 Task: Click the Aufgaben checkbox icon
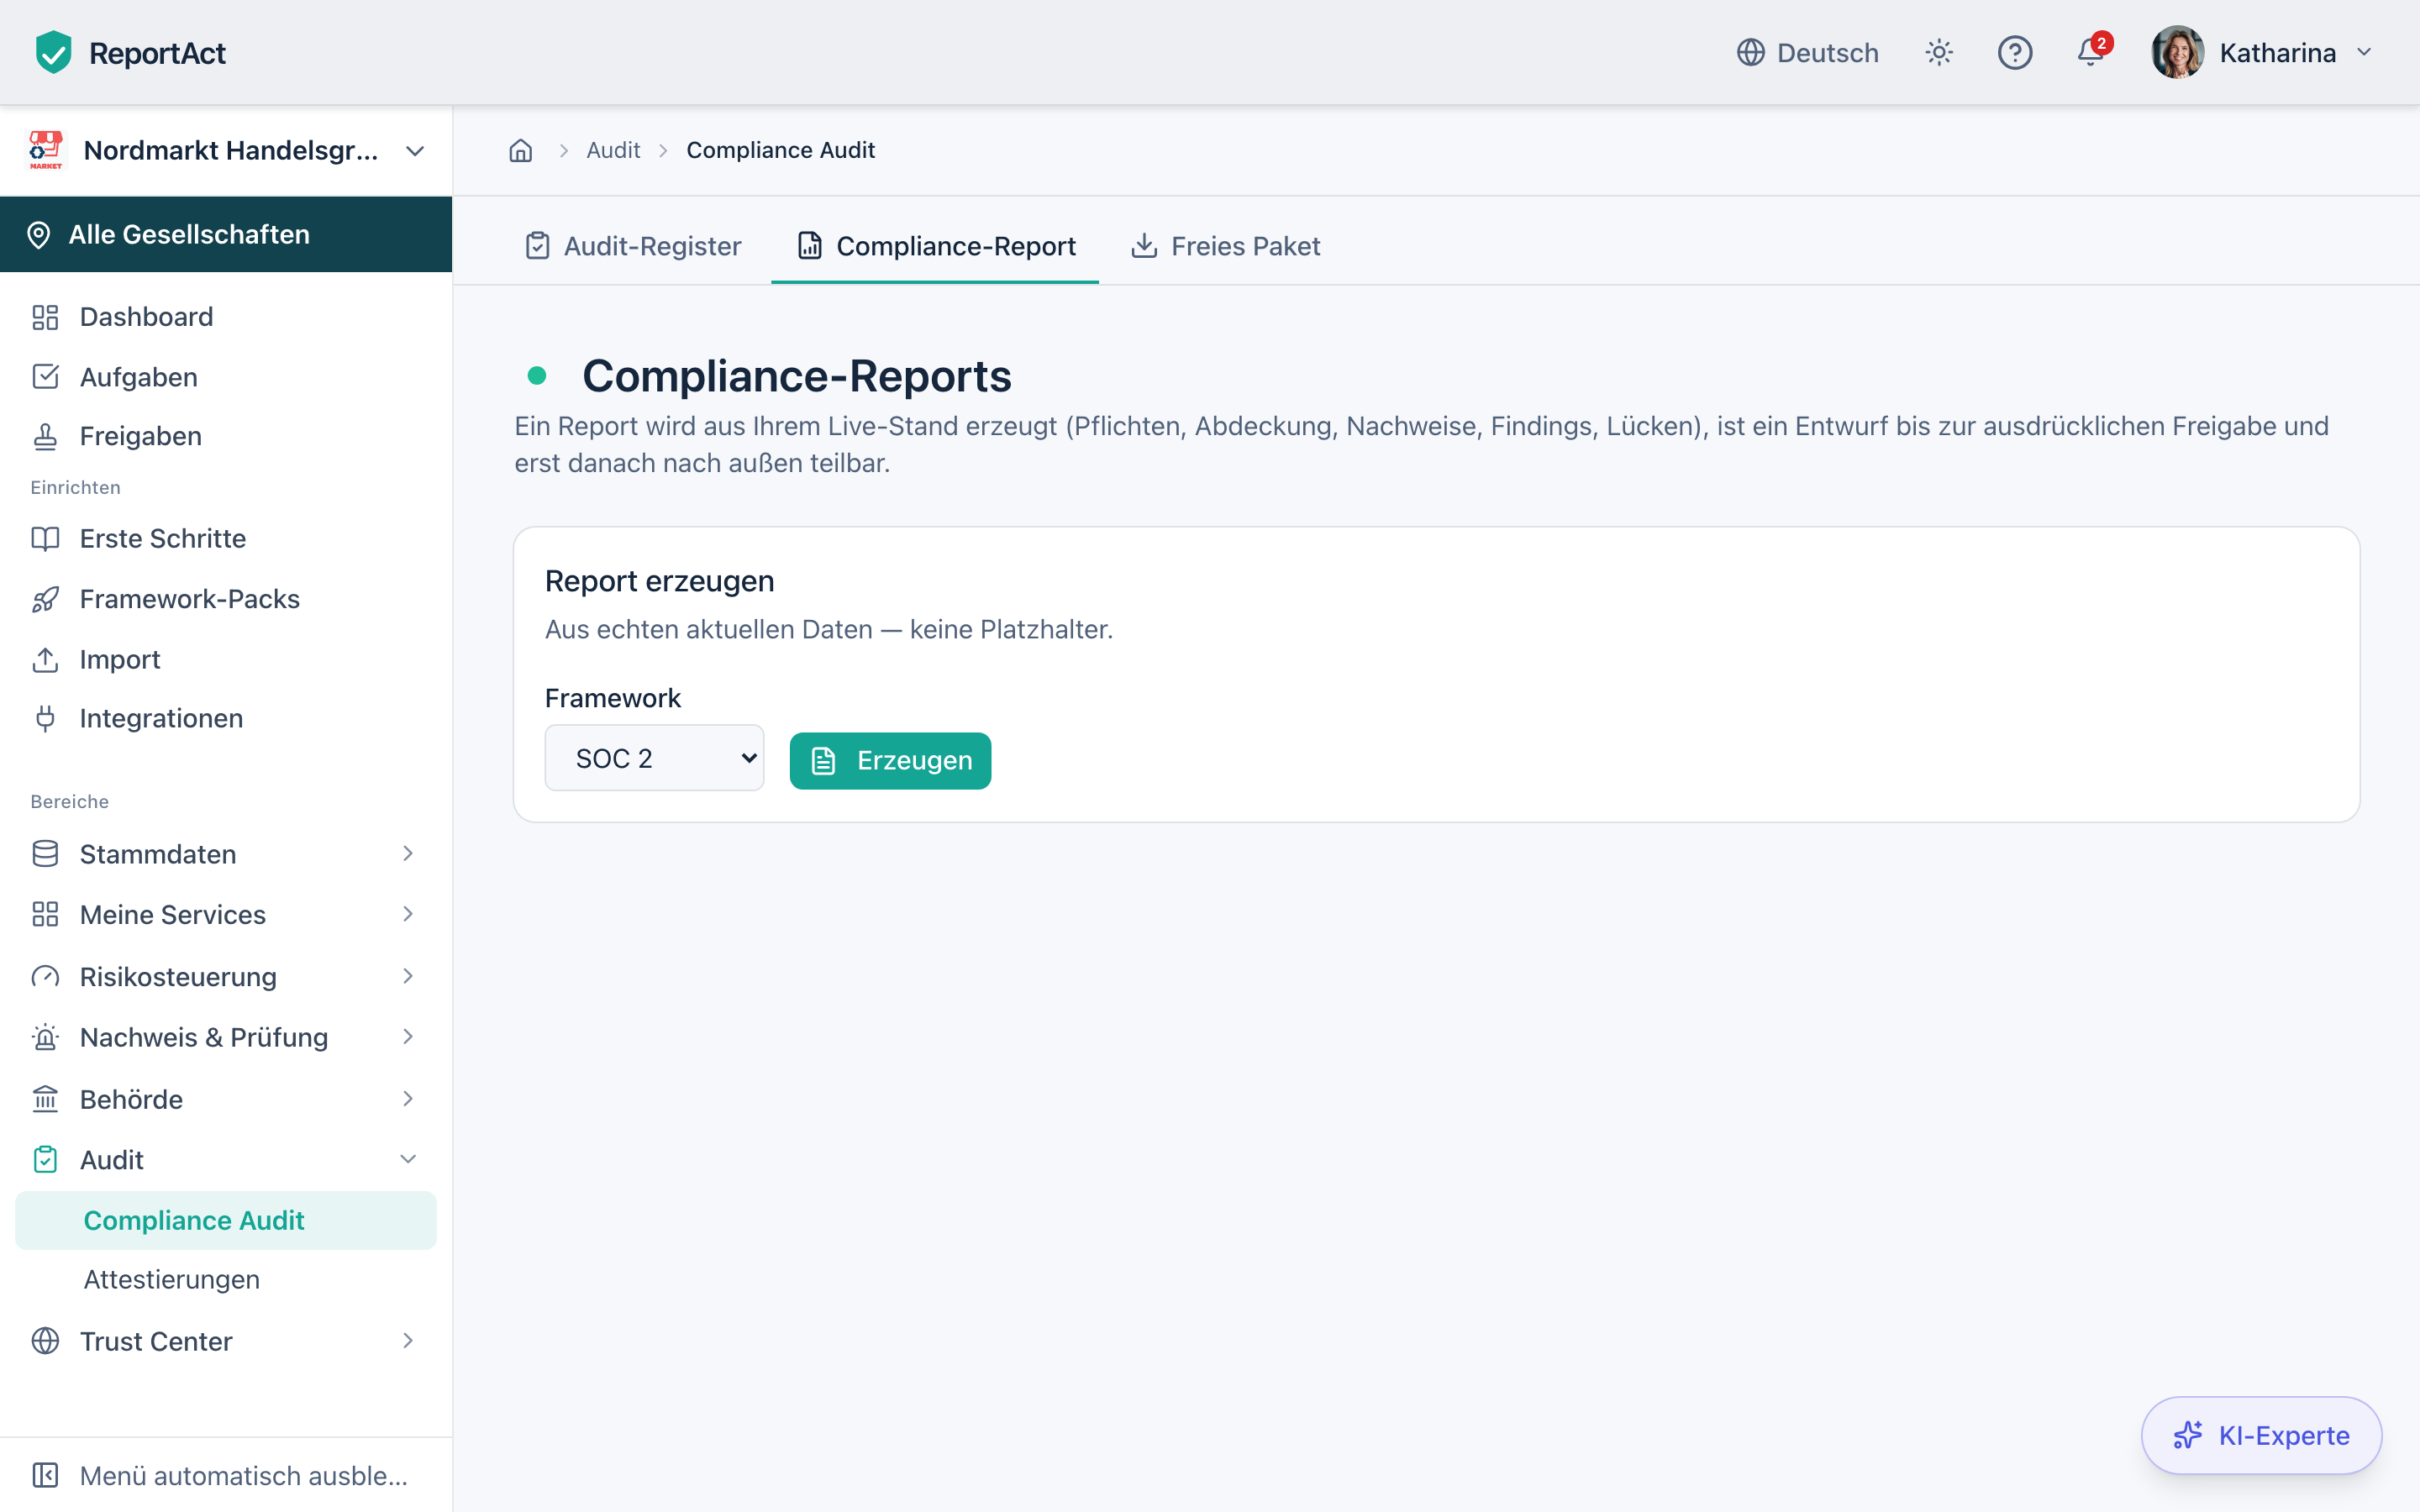(45, 377)
